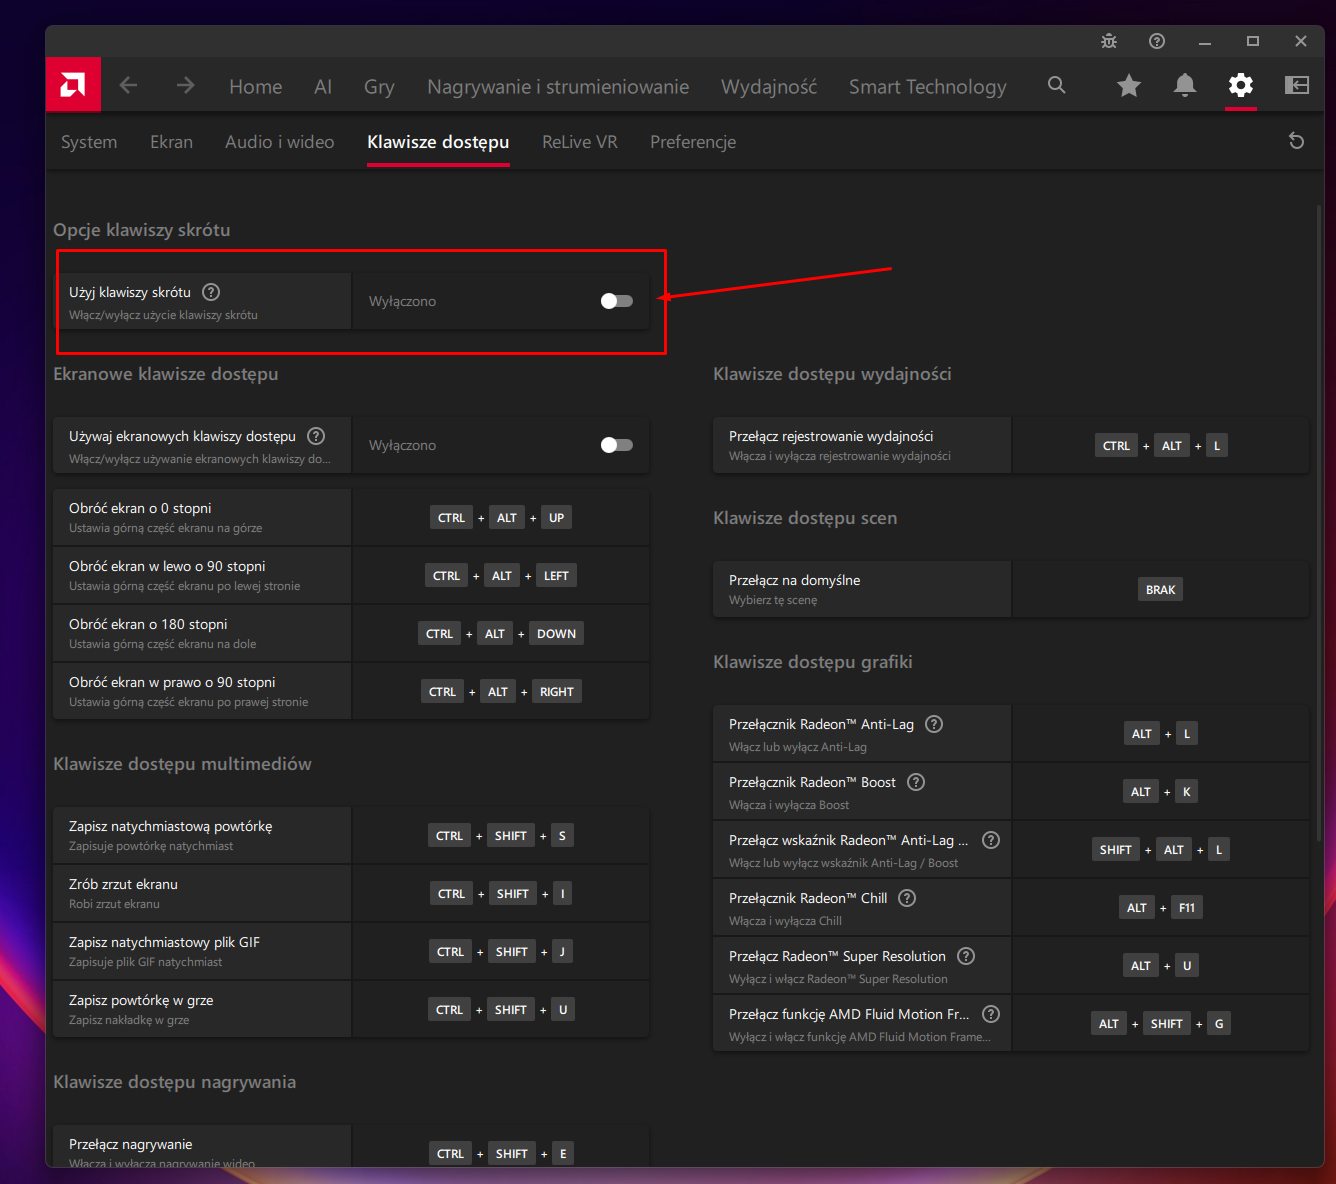Click the bug report icon
The image size is (1336, 1184).
coord(1109,41)
